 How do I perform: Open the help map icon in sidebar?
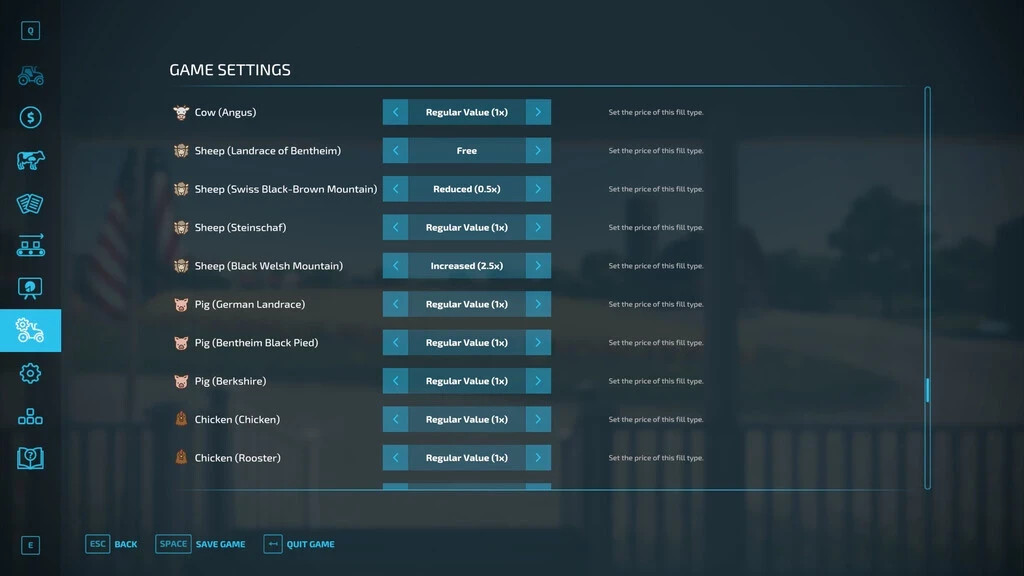click(x=30, y=458)
